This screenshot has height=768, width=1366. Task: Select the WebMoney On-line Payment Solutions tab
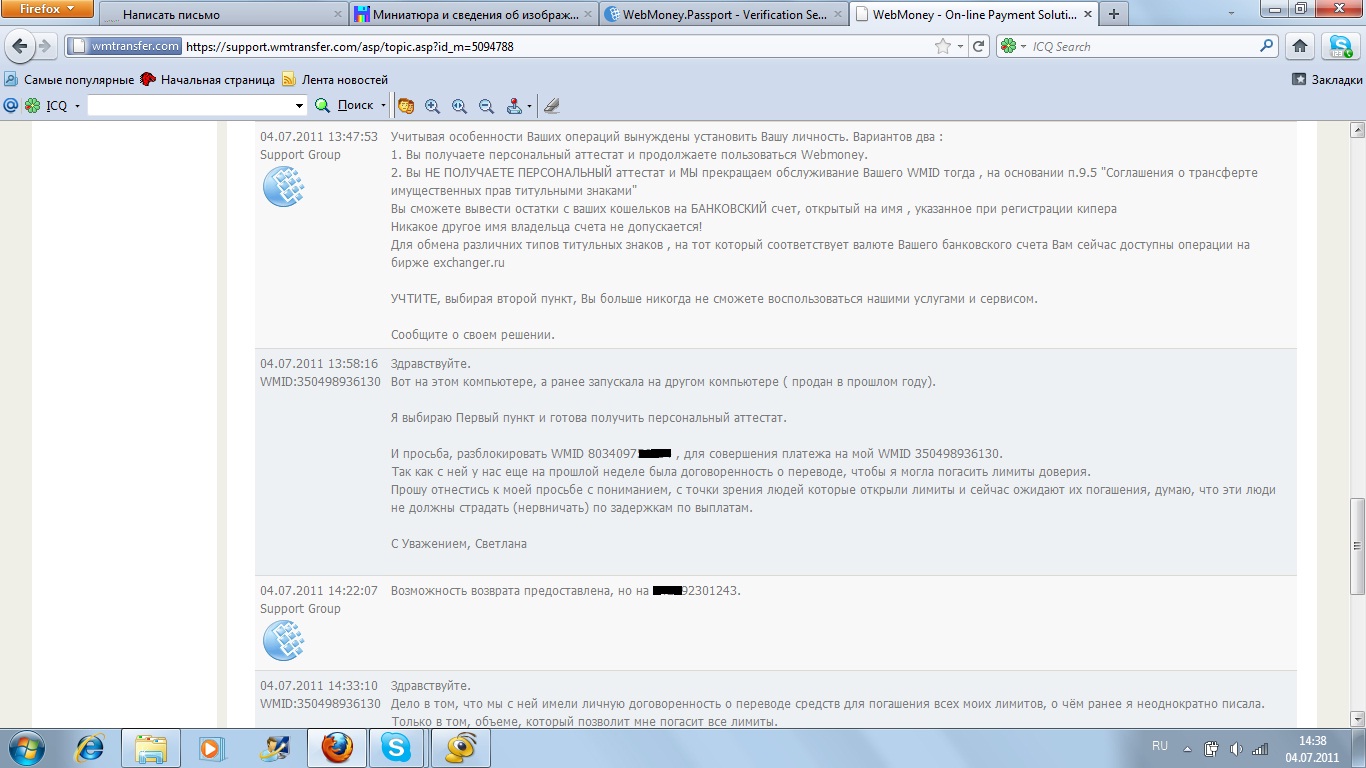tap(973, 15)
